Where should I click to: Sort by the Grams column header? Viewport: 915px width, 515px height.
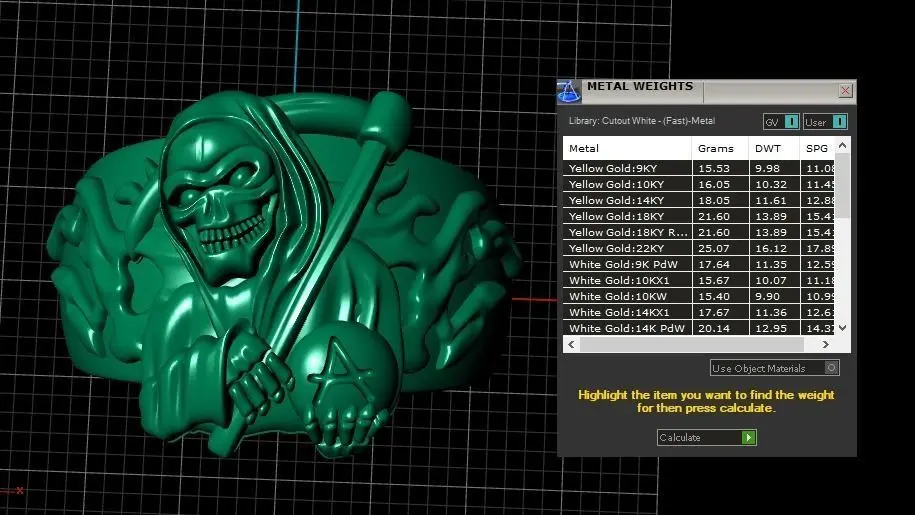point(721,148)
